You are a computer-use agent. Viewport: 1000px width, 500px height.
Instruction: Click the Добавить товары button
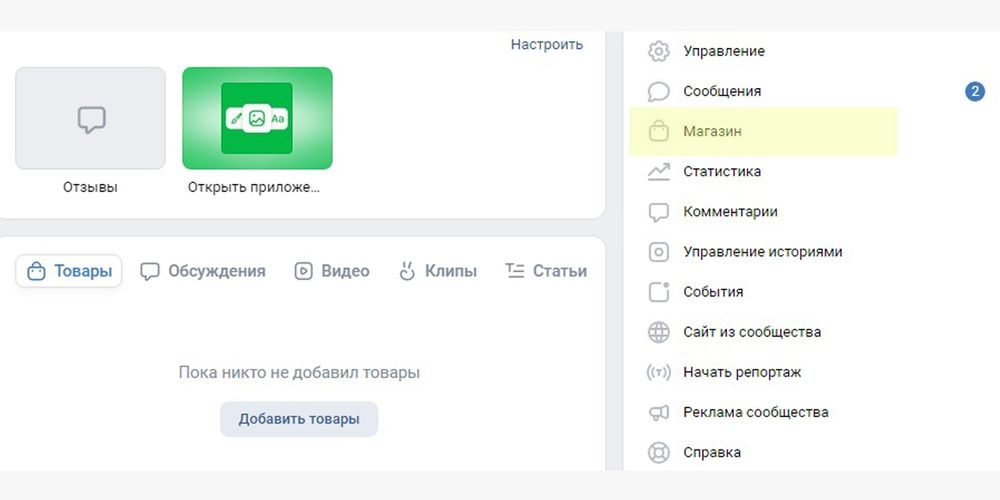(299, 419)
